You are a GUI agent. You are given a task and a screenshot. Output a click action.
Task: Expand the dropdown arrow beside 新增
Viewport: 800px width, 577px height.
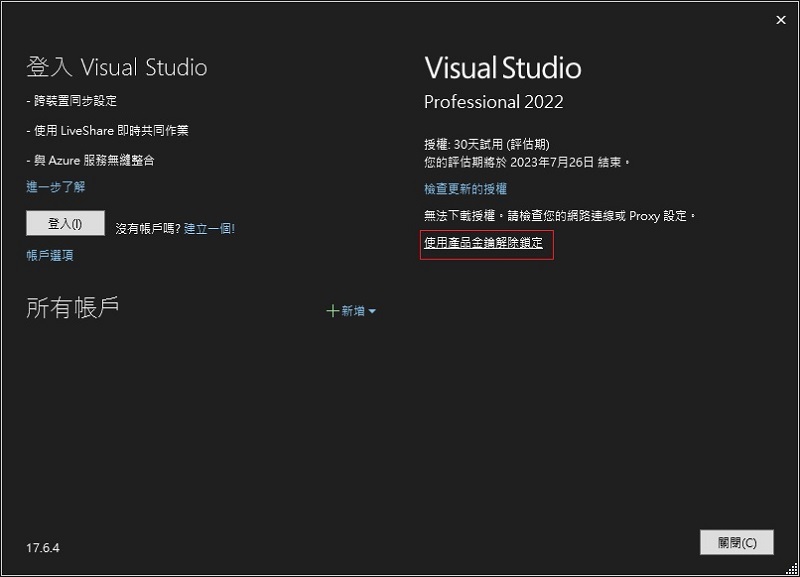click(x=371, y=311)
